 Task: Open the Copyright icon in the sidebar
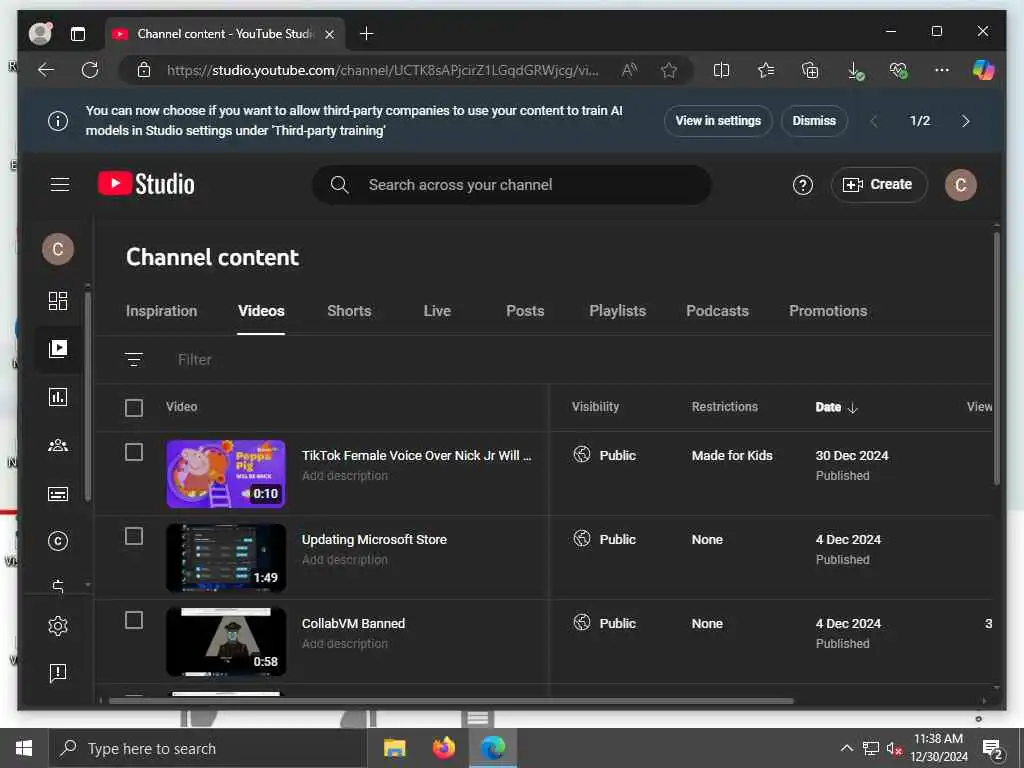tap(58, 541)
